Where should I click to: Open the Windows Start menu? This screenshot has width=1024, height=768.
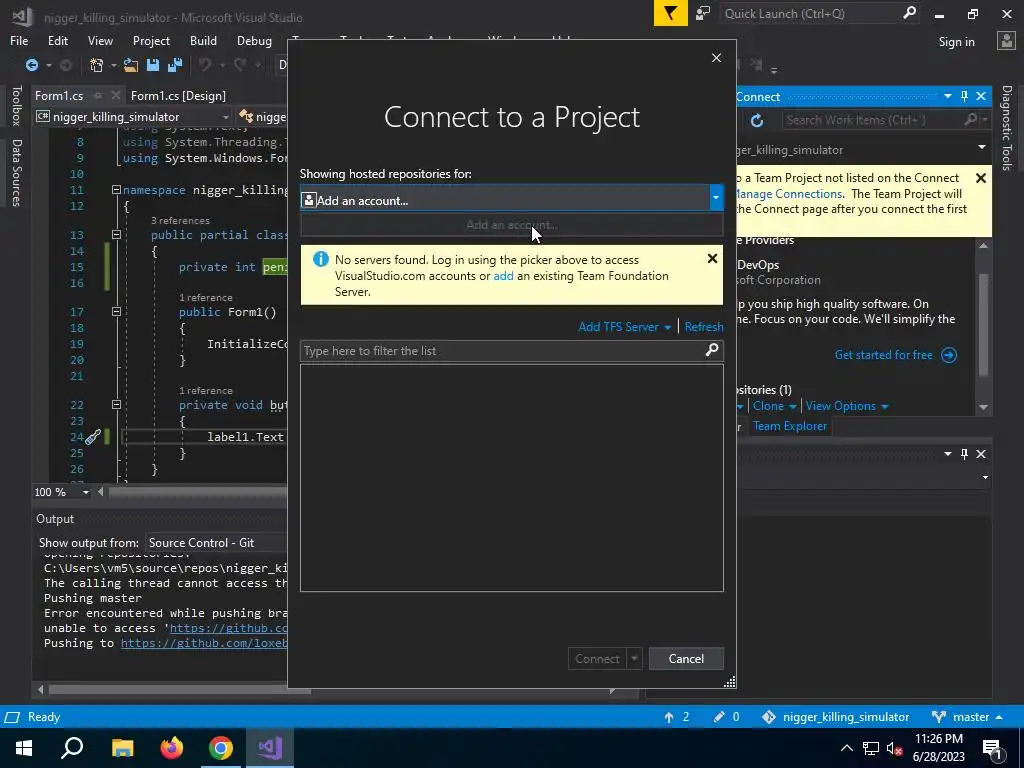pyautogui.click(x=24, y=748)
